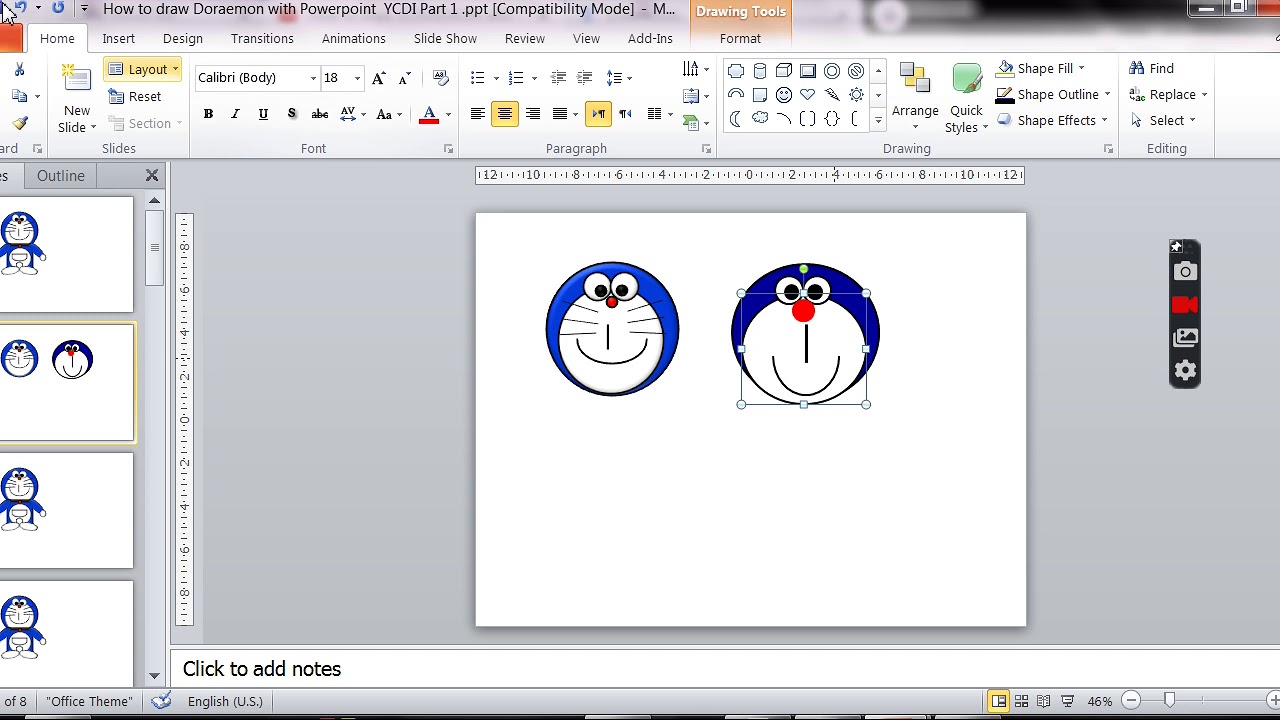1280x720 pixels.
Task: Open the font color dropdown arrow
Action: point(448,114)
